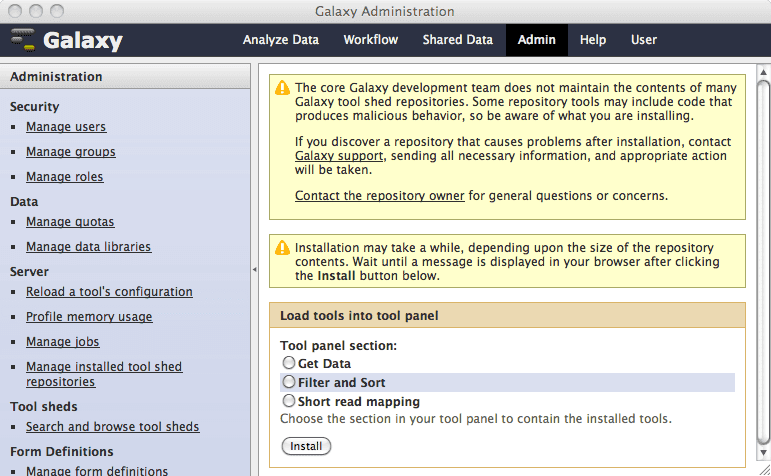Open the Workflow menu

pyautogui.click(x=370, y=40)
